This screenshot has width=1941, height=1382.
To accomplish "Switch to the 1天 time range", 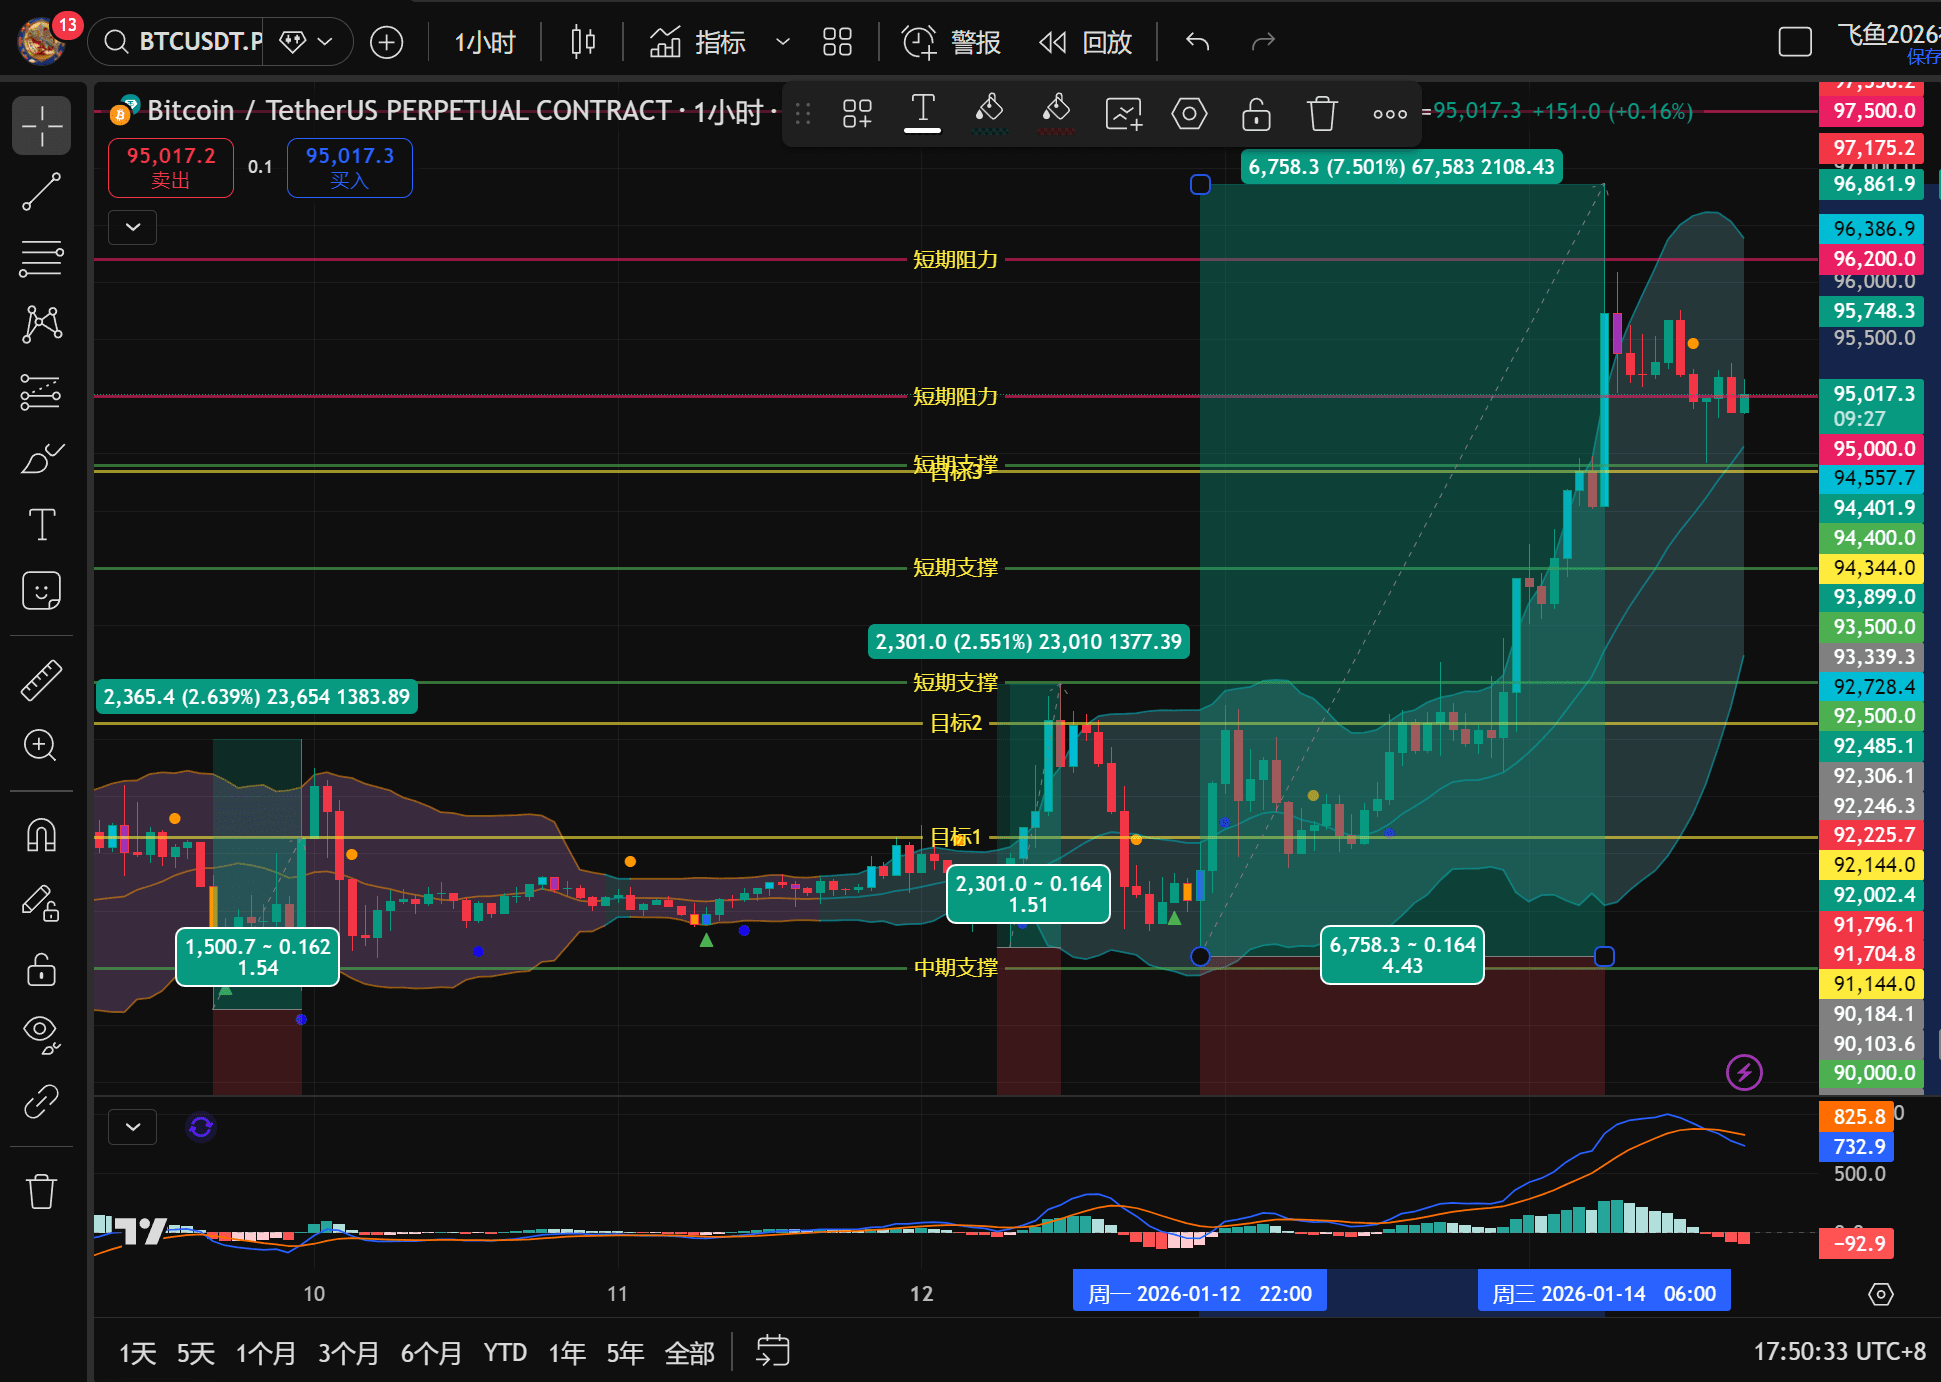I will (137, 1353).
